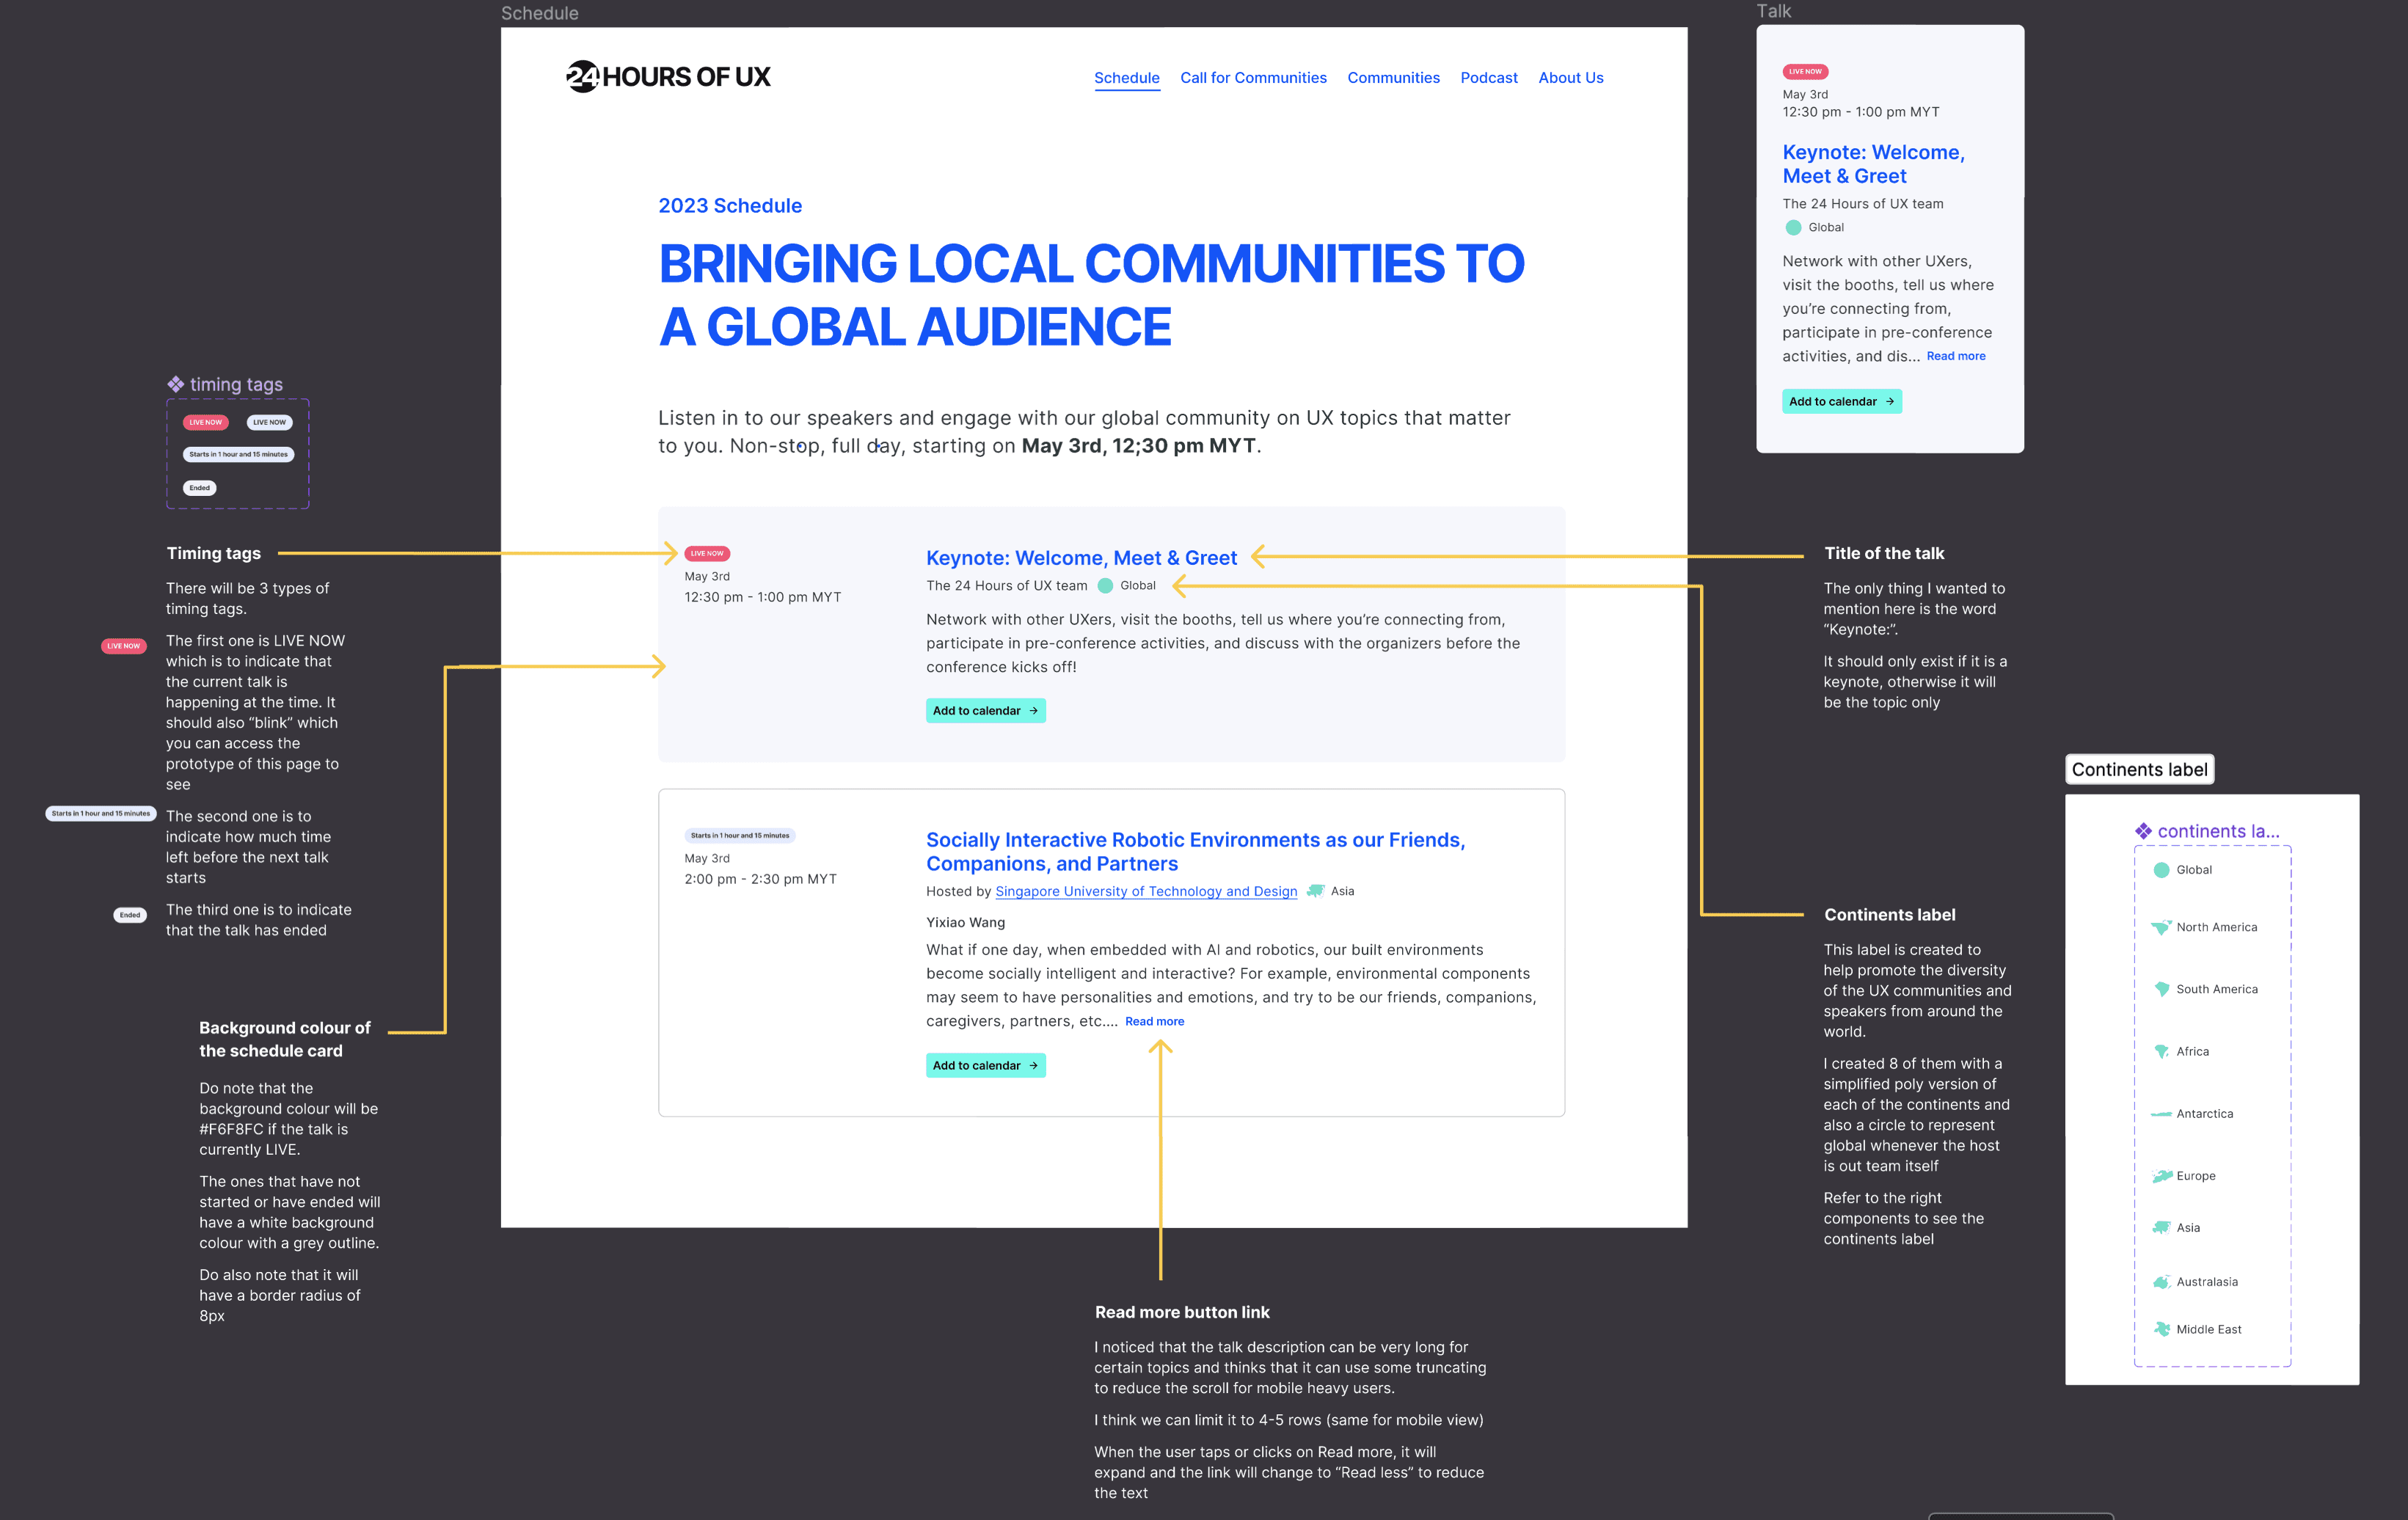Expand Read more on Robotic Environments talk
The image size is (2408, 1520).
(x=1154, y=1021)
